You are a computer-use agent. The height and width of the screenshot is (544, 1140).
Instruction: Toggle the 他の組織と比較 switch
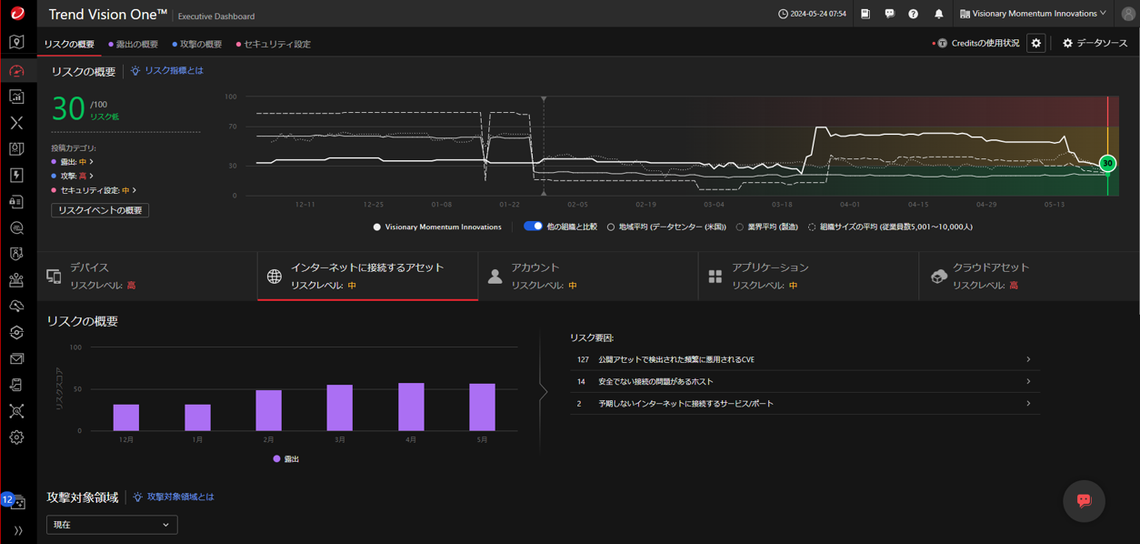pos(534,226)
